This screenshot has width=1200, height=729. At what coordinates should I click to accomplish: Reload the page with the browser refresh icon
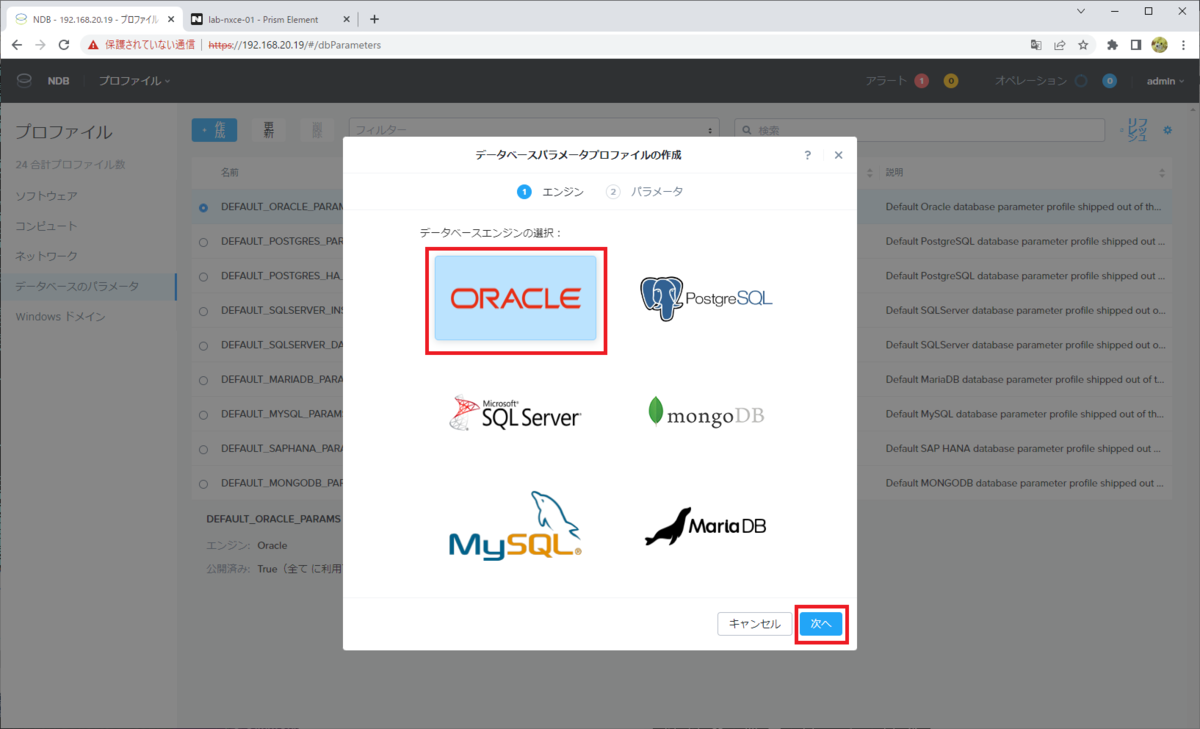pyautogui.click(x=64, y=45)
